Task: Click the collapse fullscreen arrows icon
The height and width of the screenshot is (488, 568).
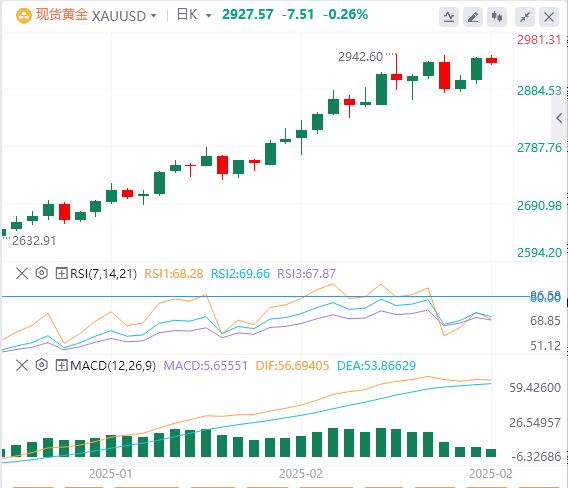Action: pos(525,17)
